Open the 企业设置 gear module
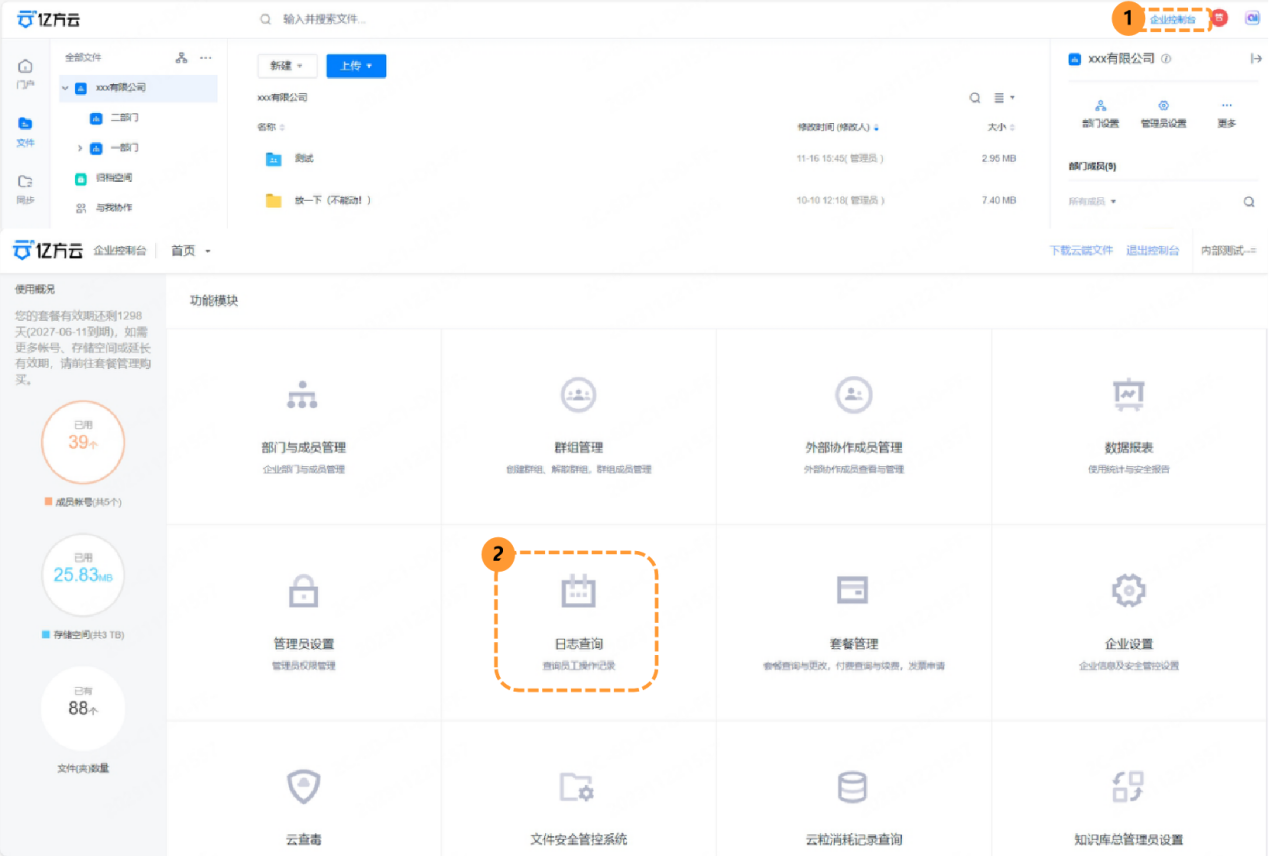The image size is (1269, 856). (x=1129, y=623)
